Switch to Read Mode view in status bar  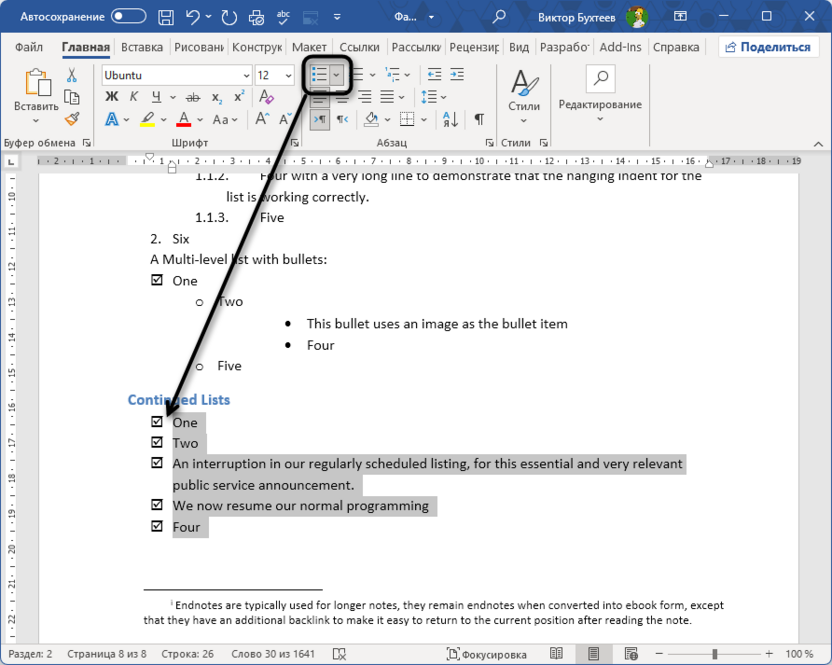[556, 654]
